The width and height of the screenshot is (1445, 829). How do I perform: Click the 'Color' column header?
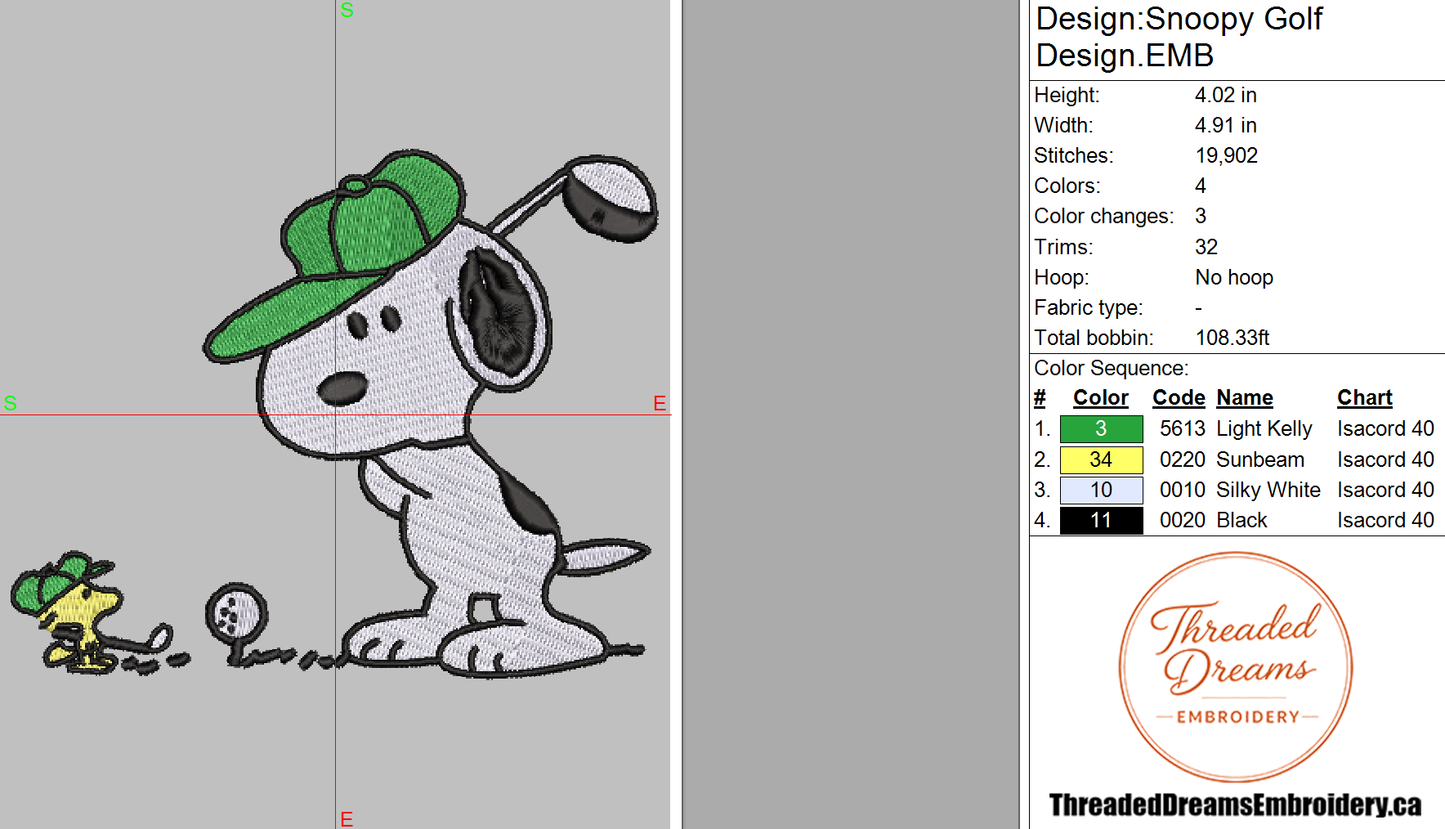(1101, 398)
